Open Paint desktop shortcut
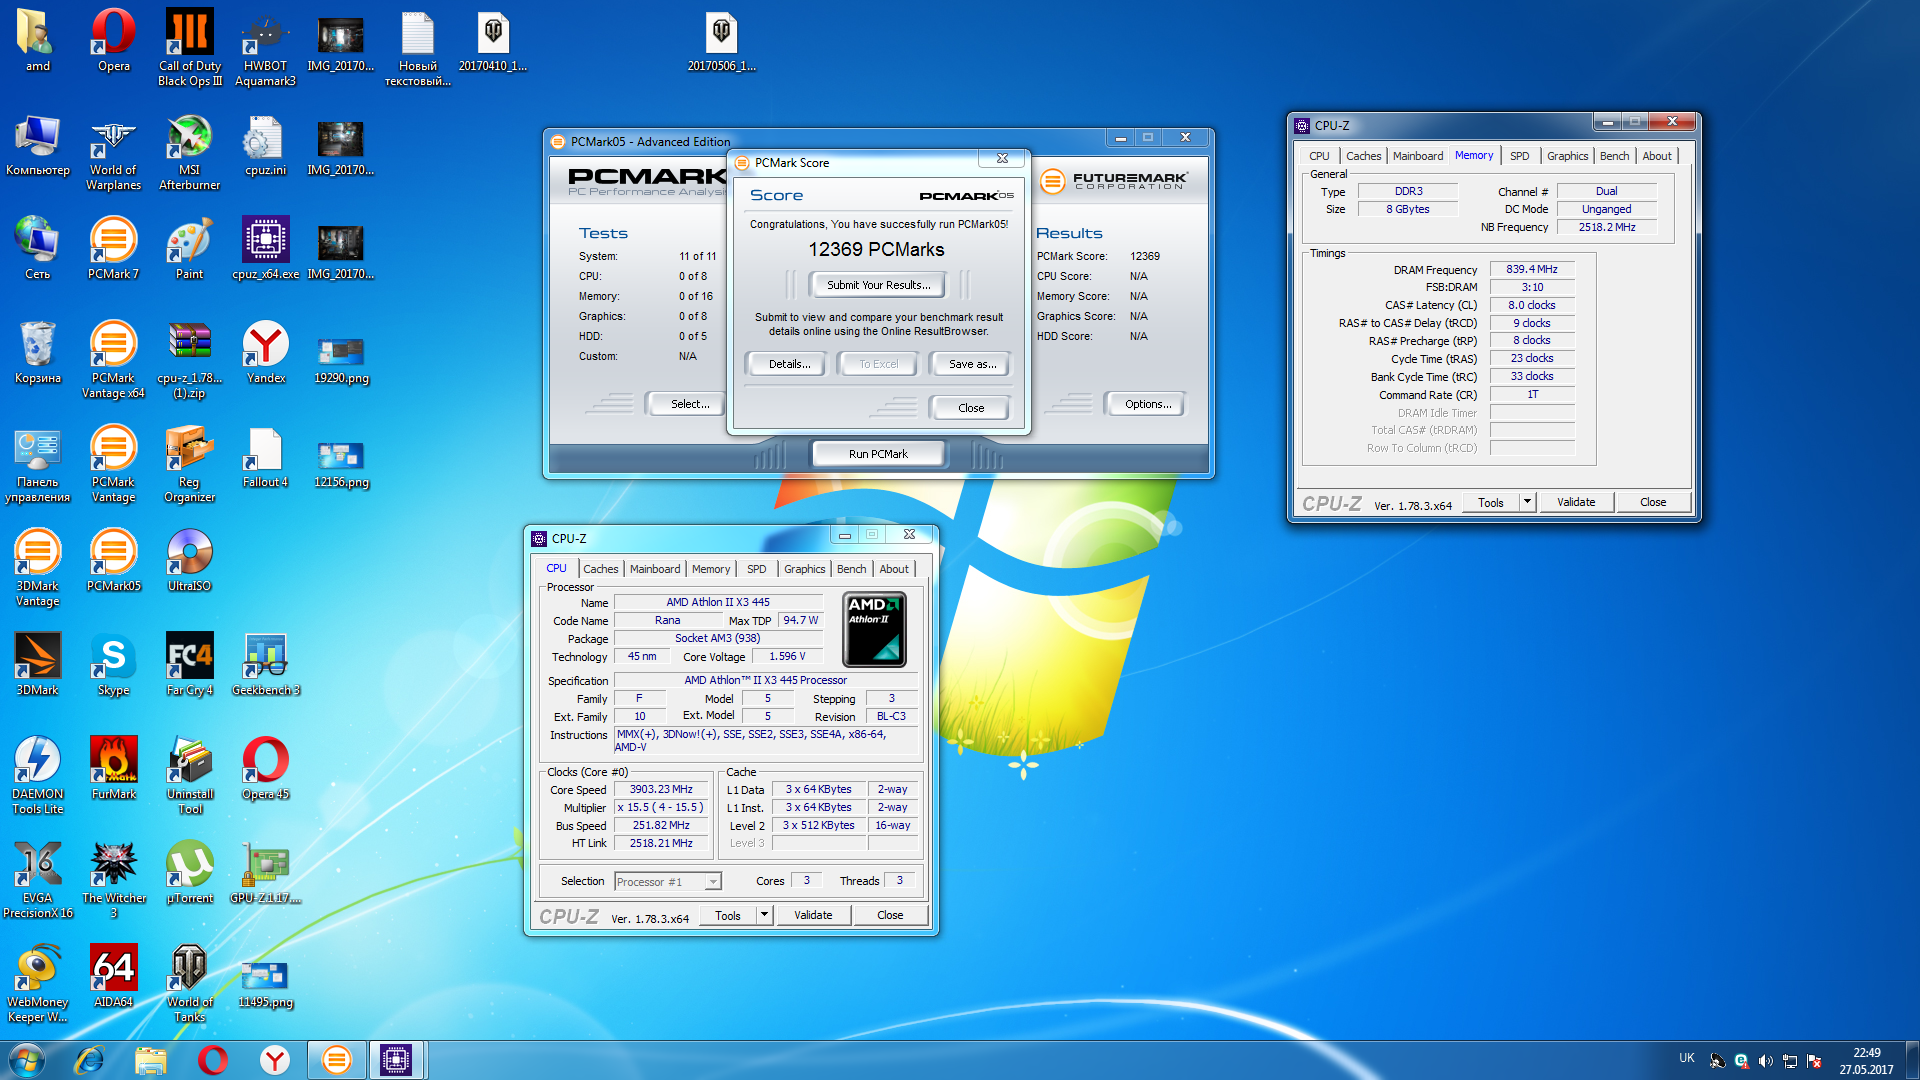The height and width of the screenshot is (1080, 1920). [x=189, y=248]
